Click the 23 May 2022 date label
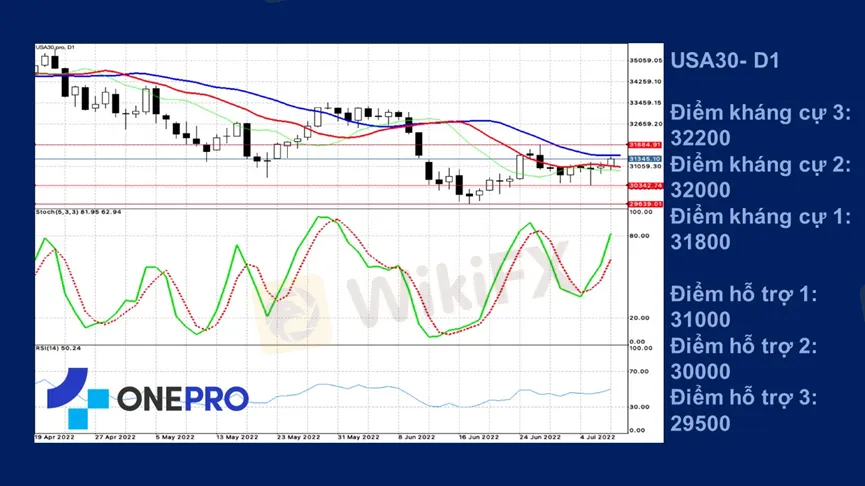 [x=298, y=437]
